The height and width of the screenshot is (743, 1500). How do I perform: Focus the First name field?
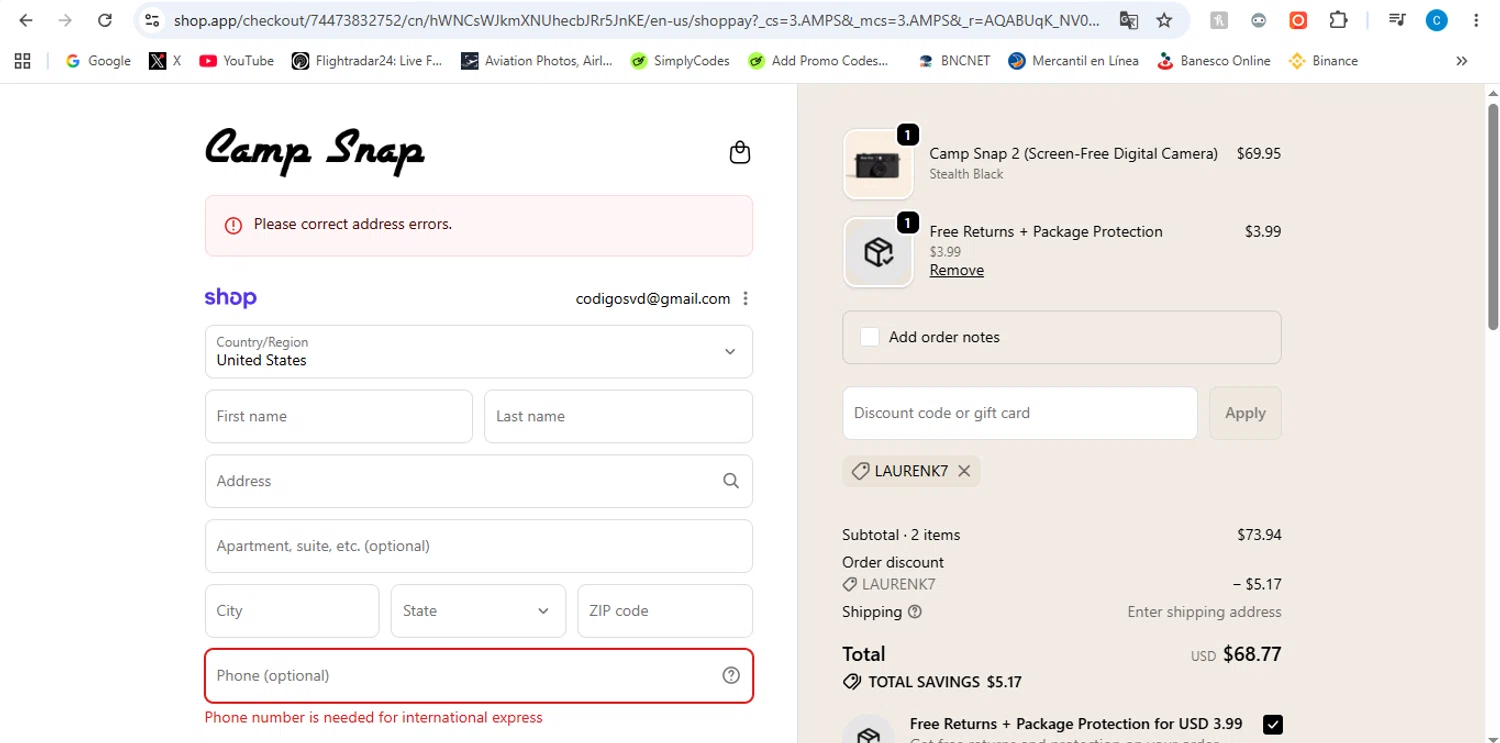click(x=339, y=416)
